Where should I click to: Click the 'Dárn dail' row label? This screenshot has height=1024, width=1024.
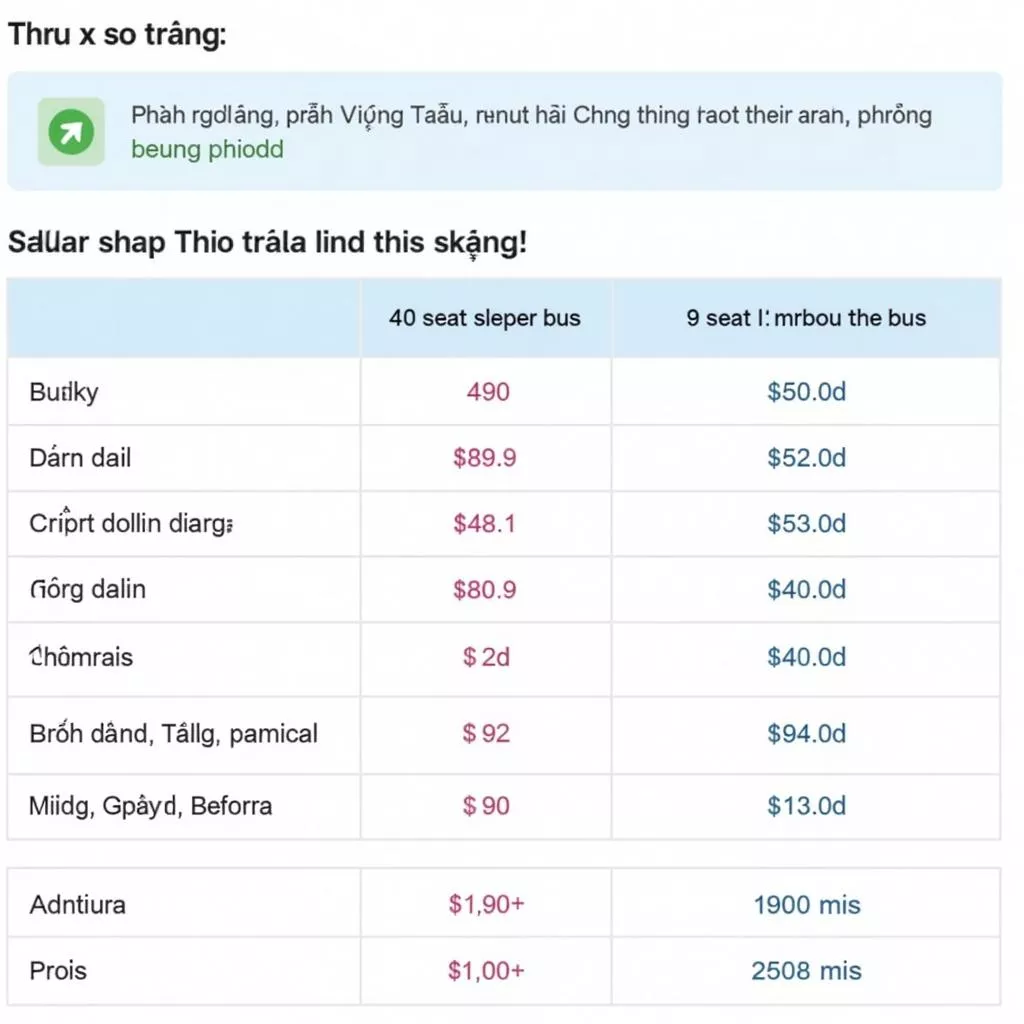tap(80, 458)
